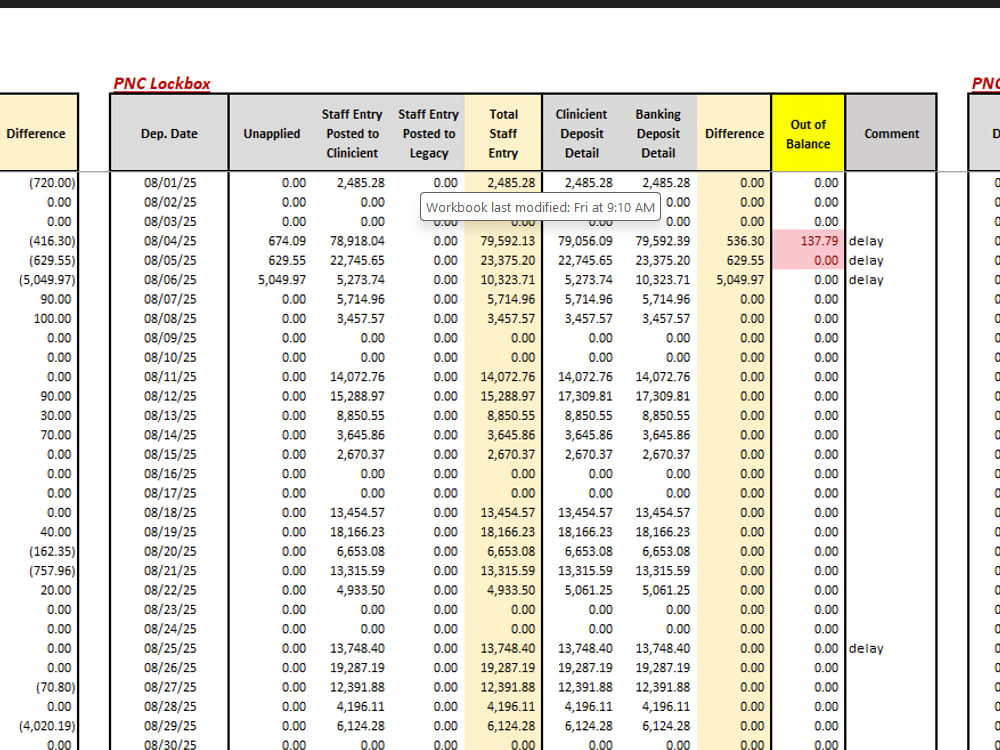Click banking deposit value 79,592.39
1000x750 pixels.
pyautogui.click(x=662, y=241)
